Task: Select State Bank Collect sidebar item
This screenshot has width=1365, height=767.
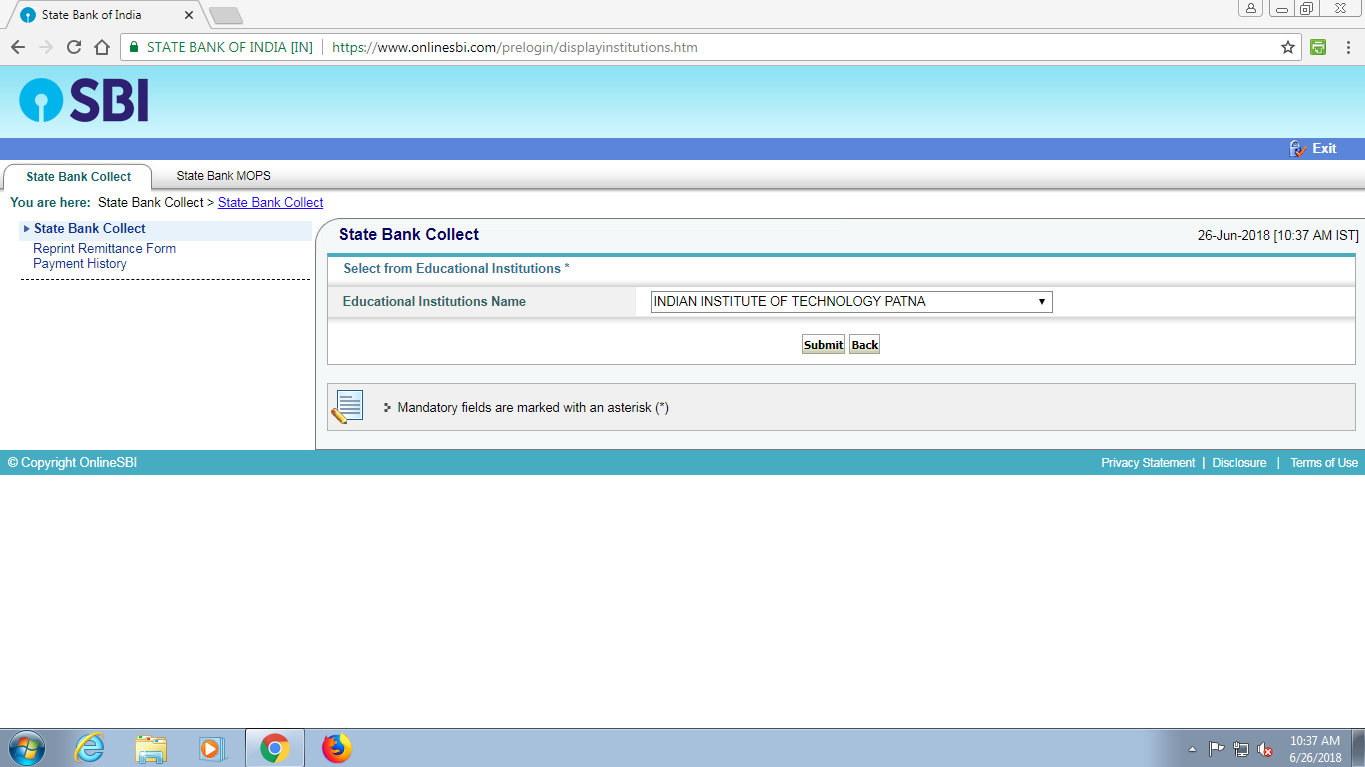Action: [90, 228]
